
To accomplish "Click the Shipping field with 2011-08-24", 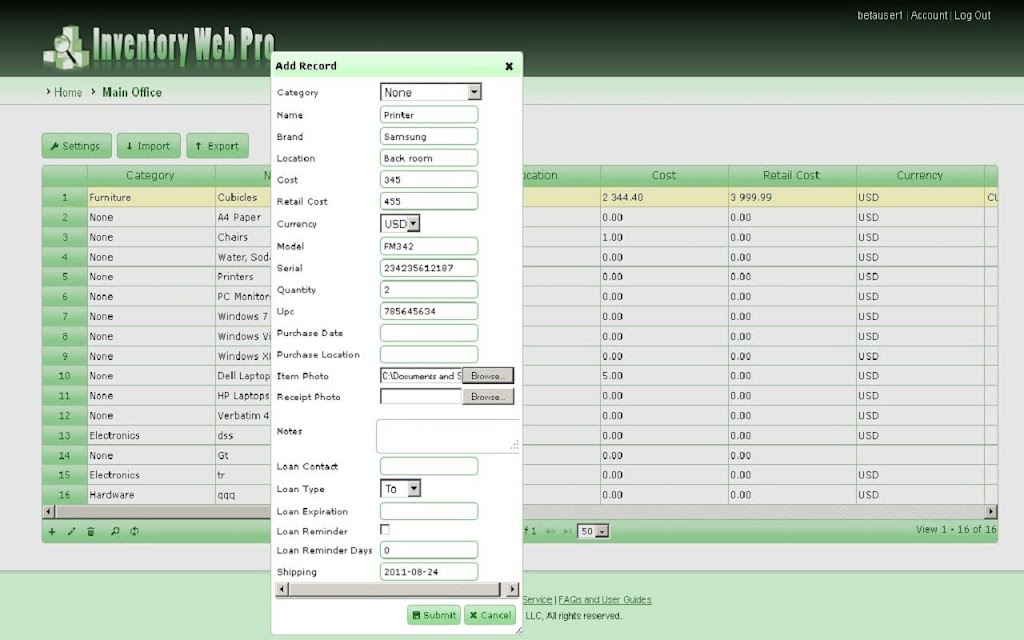I will [429, 571].
